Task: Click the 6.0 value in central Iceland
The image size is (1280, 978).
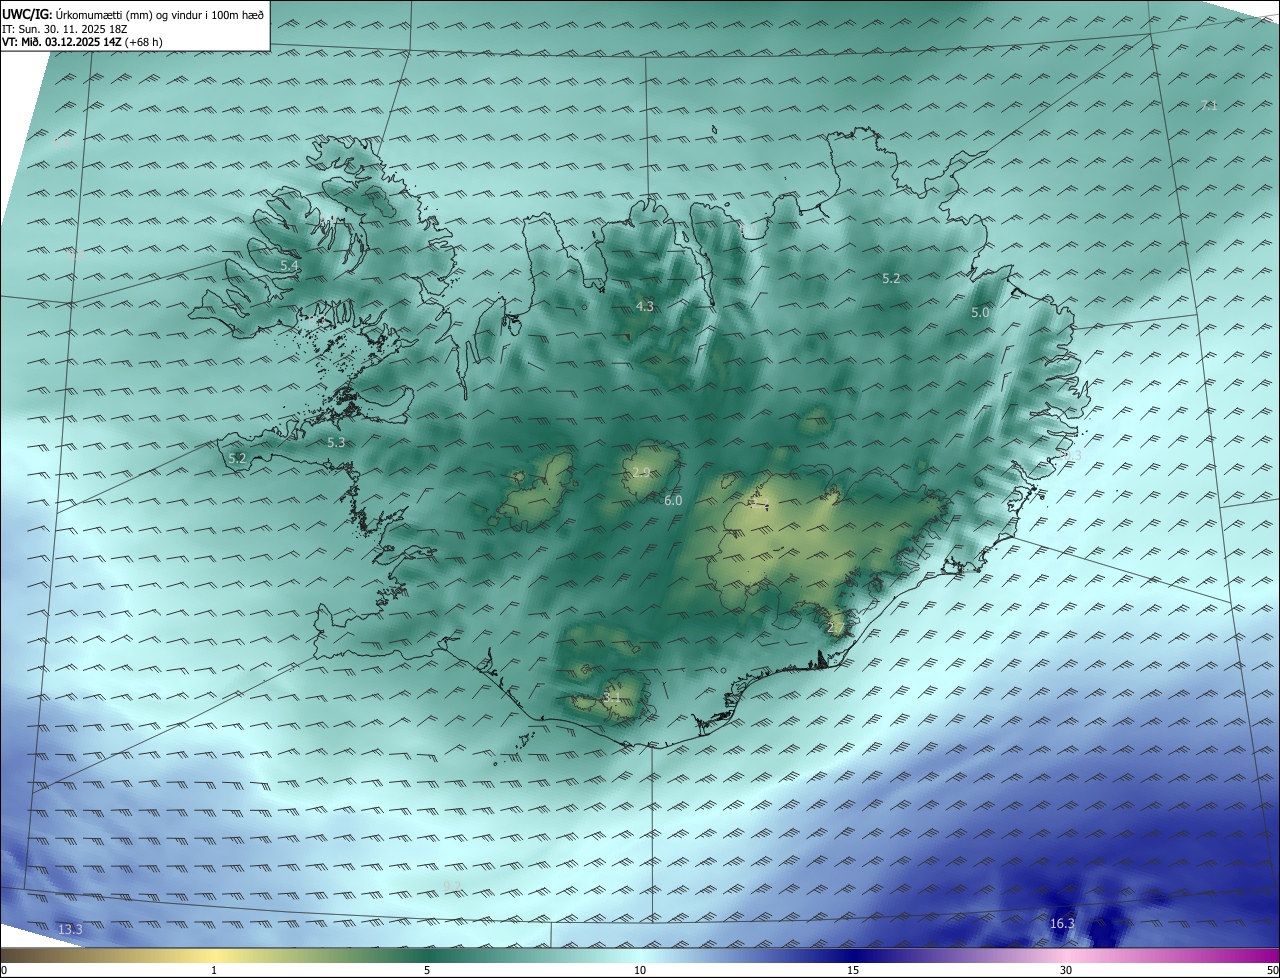Action: (673, 501)
